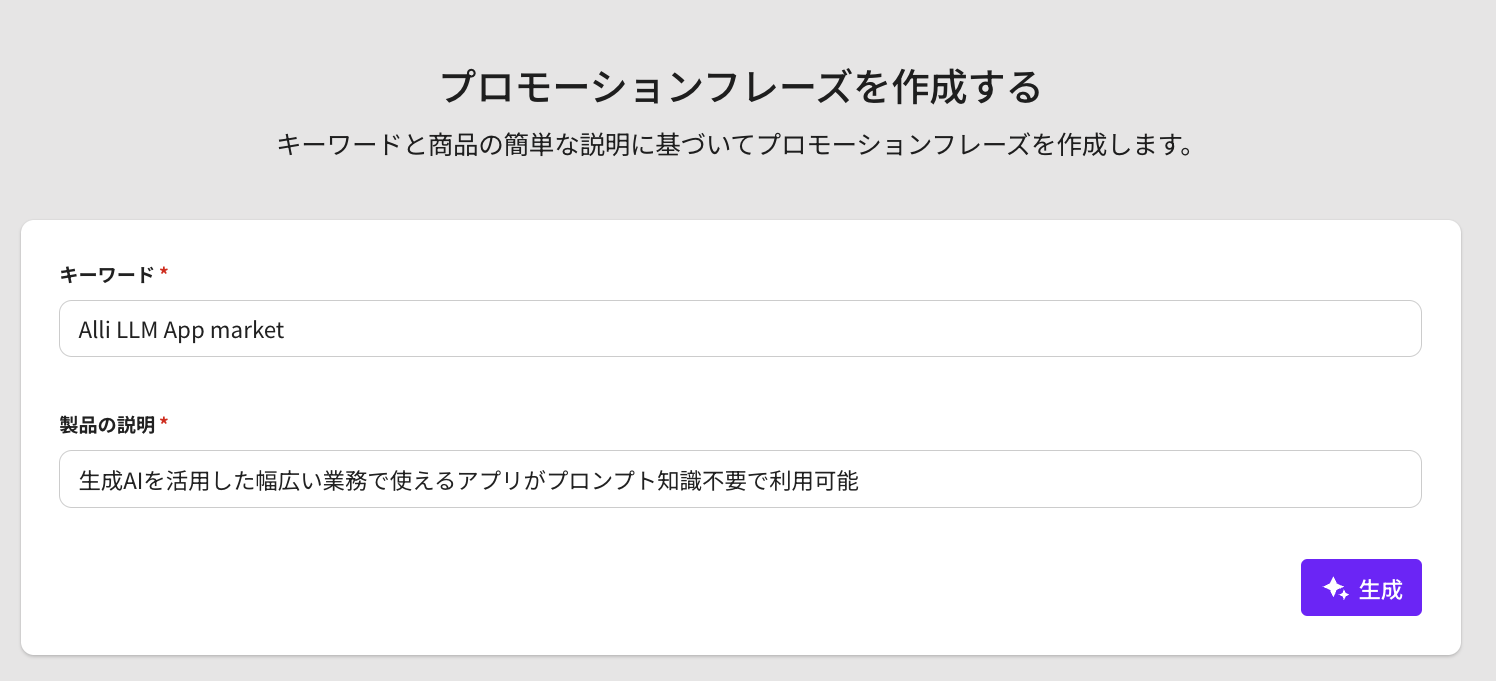Place cursor on the word "market" in keyword field
The height and width of the screenshot is (681, 1496).
click(x=248, y=330)
